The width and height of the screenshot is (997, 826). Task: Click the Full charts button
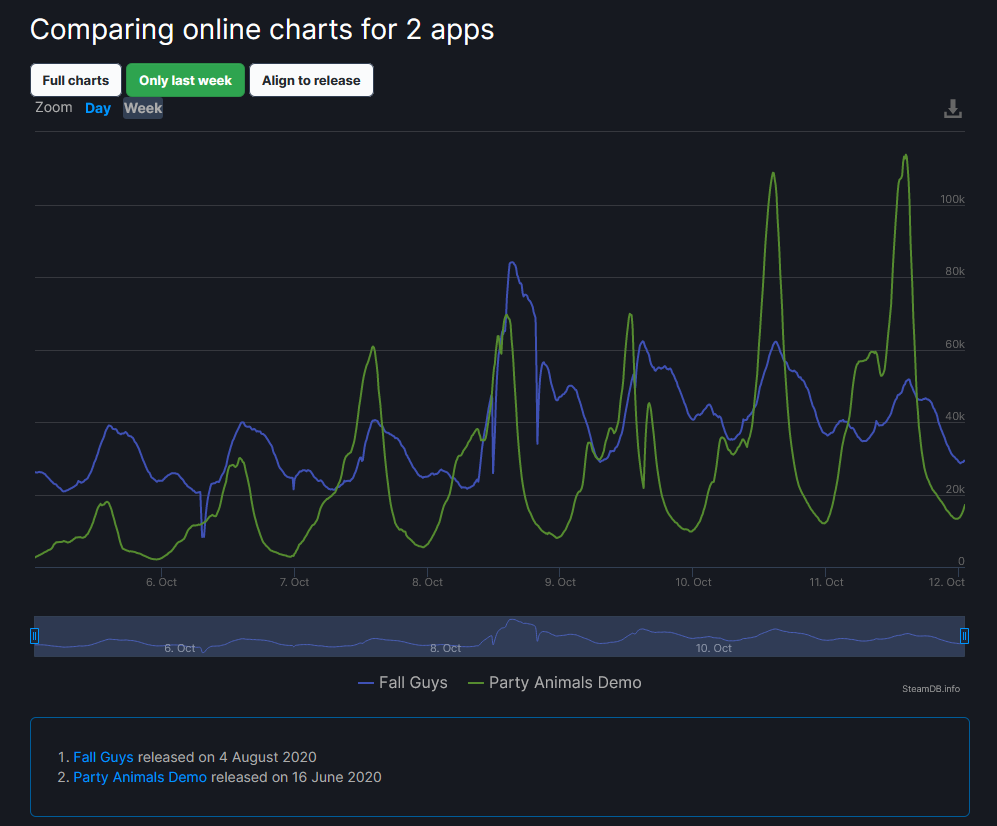(x=76, y=80)
